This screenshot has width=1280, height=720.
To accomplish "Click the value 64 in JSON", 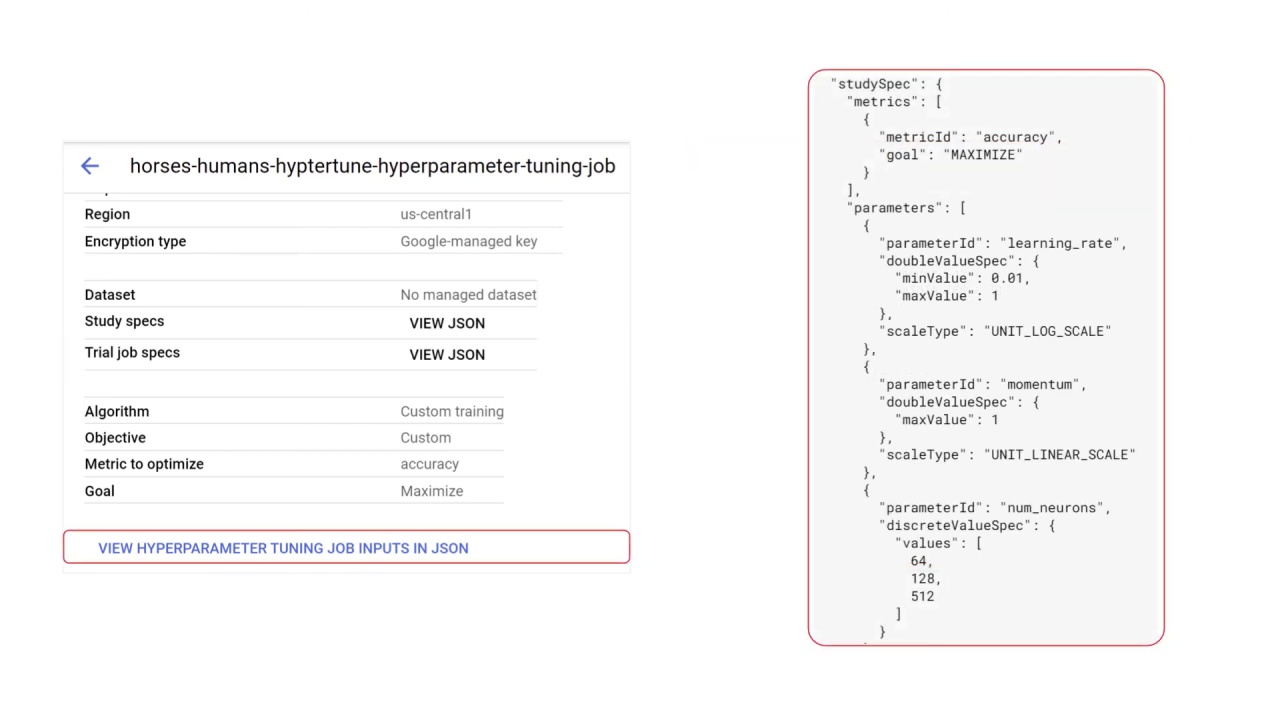I will [919, 561].
